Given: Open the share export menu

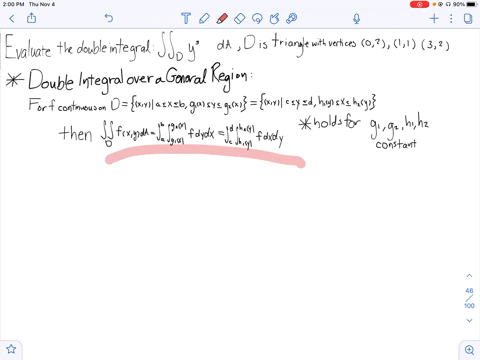Looking at the screenshot, I should coord(31,18).
